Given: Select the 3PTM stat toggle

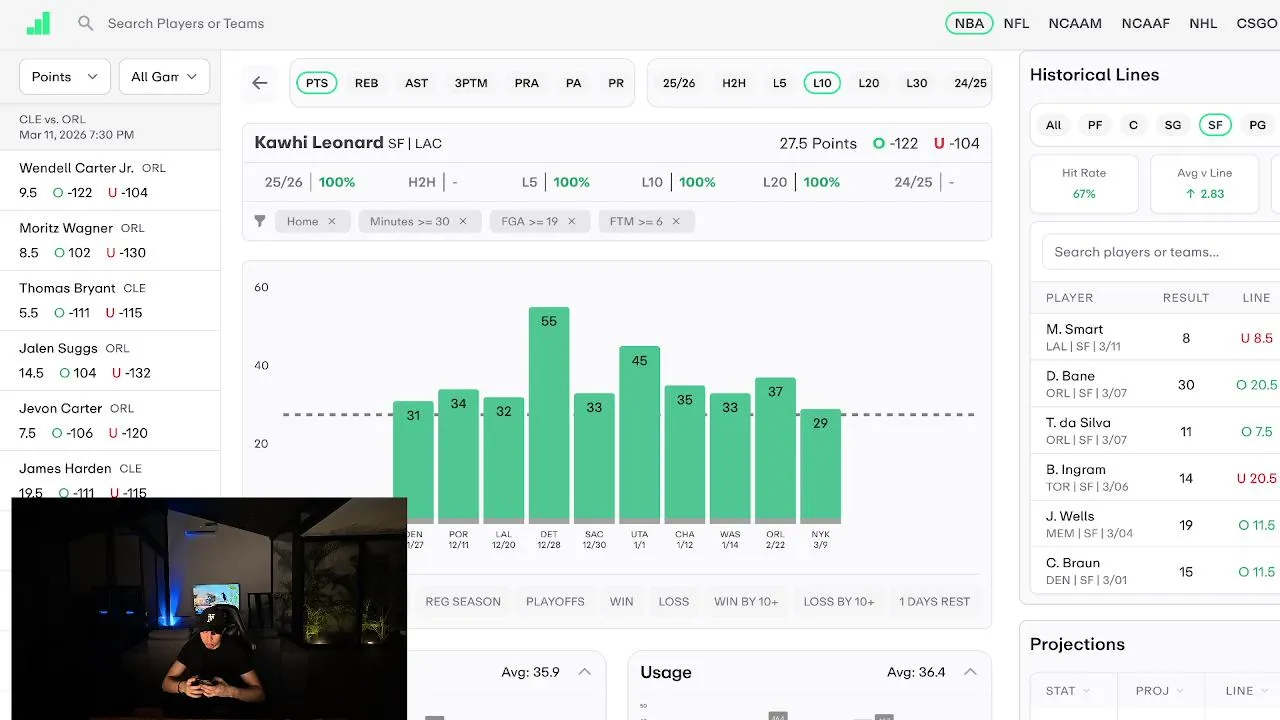Looking at the screenshot, I should click(471, 83).
